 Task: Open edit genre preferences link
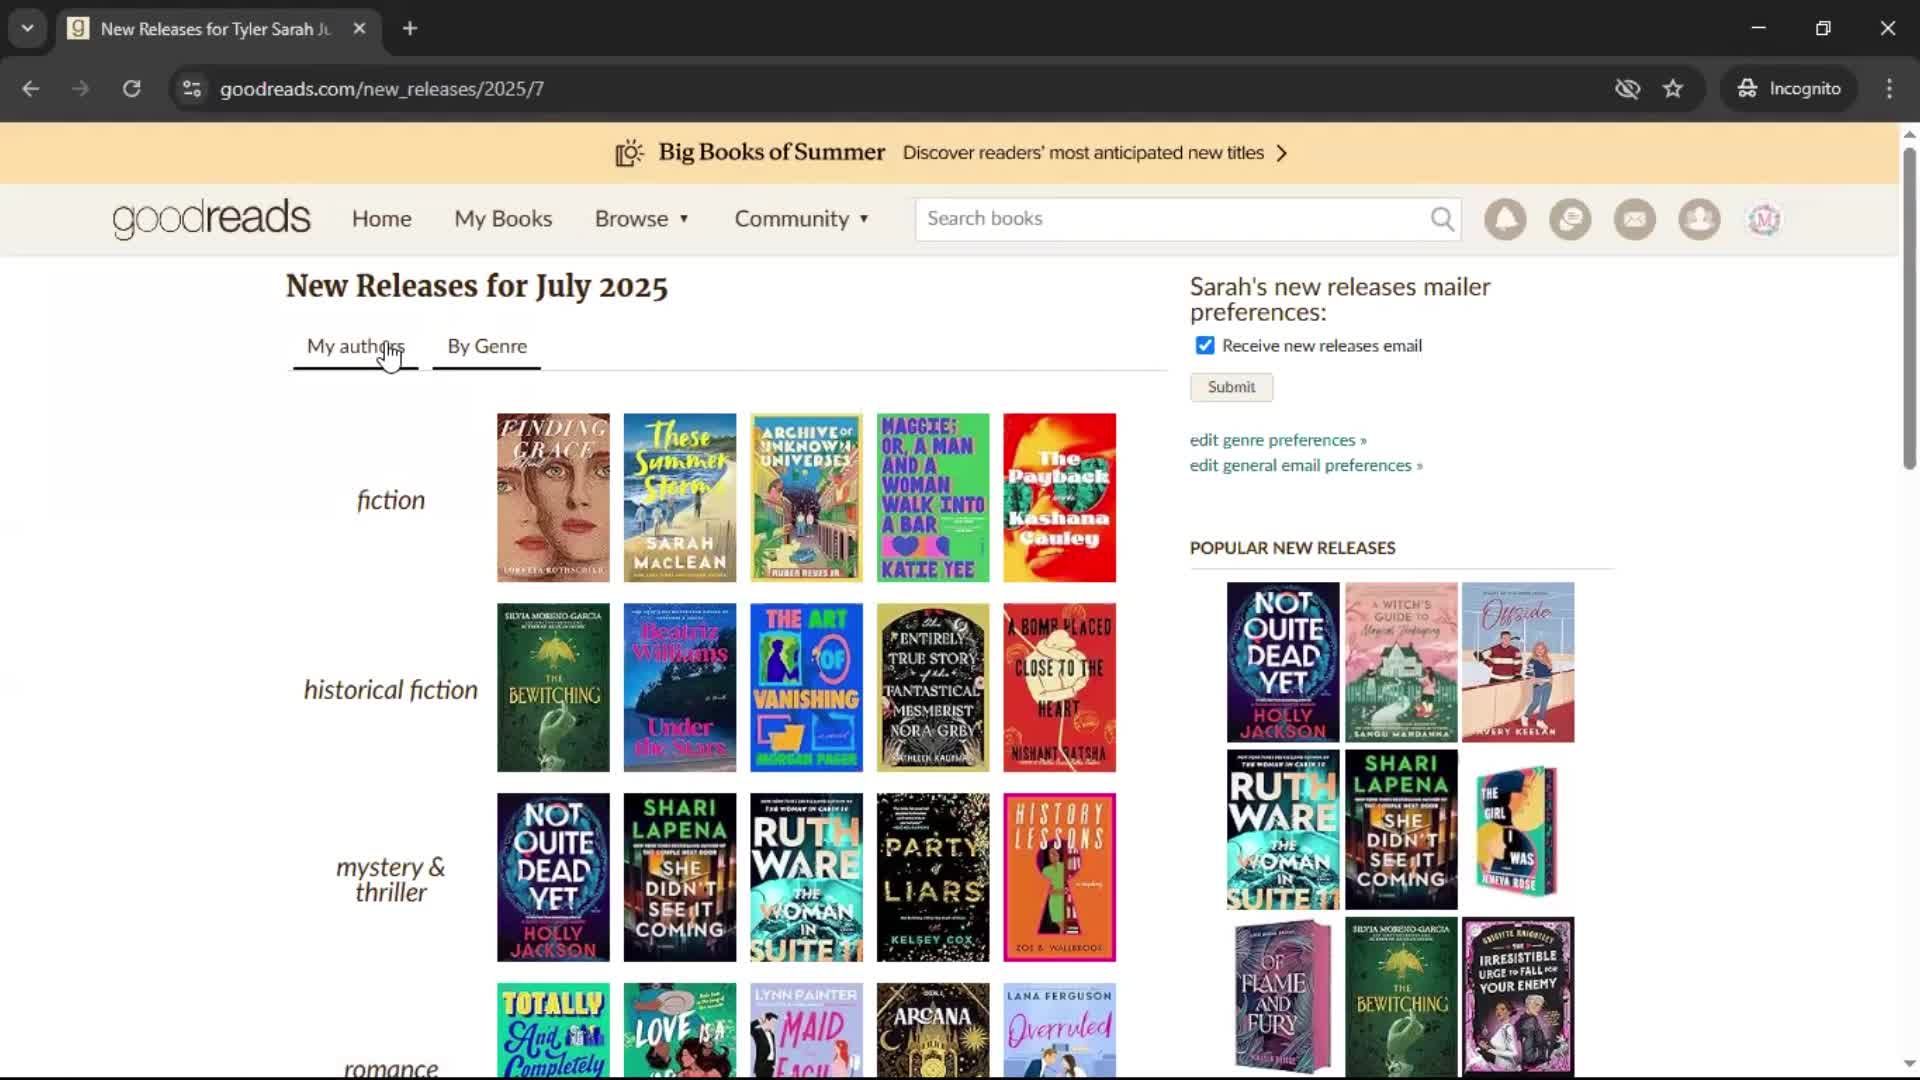point(1278,440)
